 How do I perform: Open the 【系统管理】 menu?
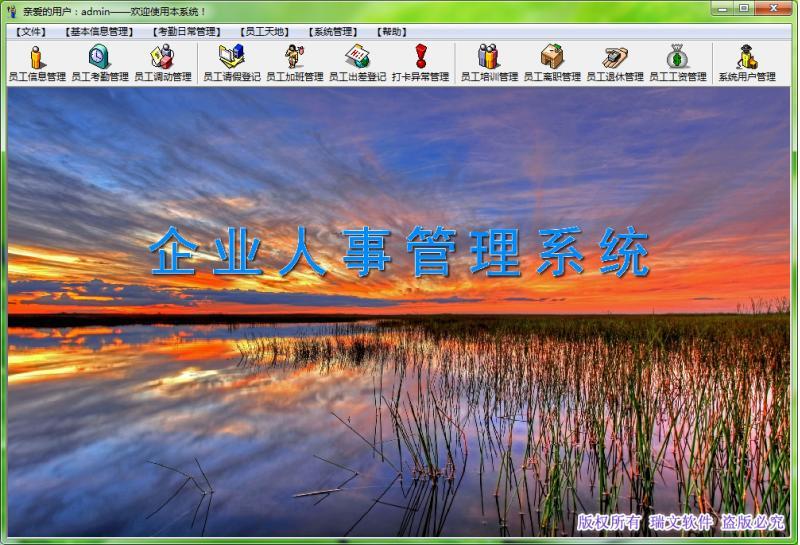tap(333, 32)
